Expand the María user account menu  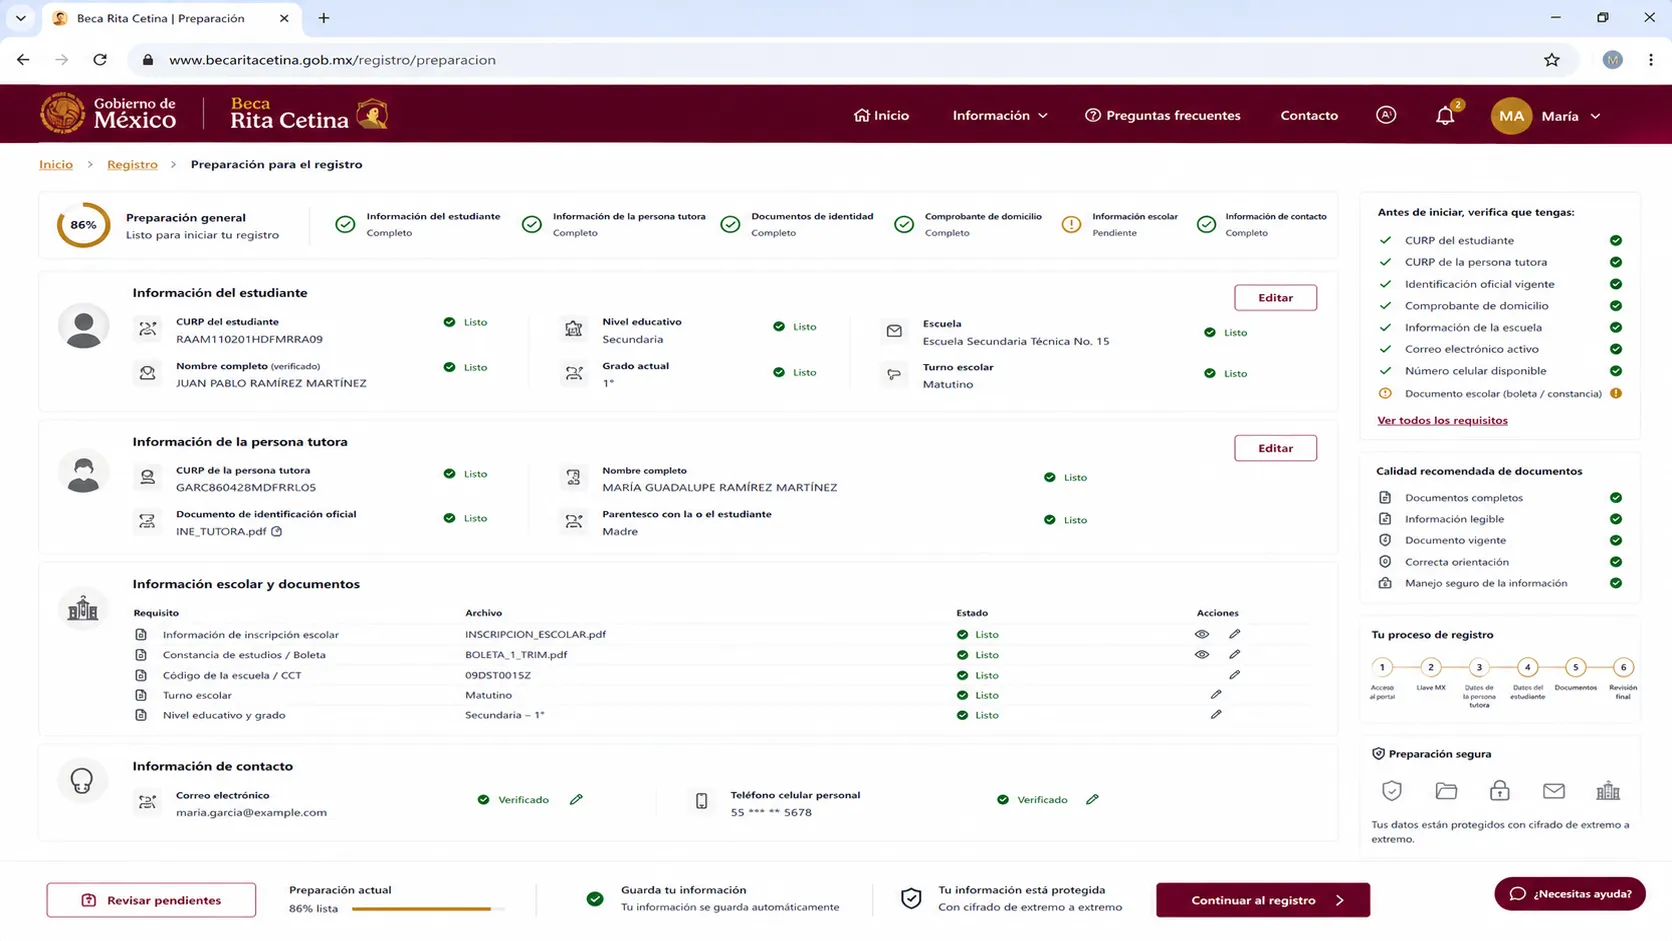coord(1571,117)
